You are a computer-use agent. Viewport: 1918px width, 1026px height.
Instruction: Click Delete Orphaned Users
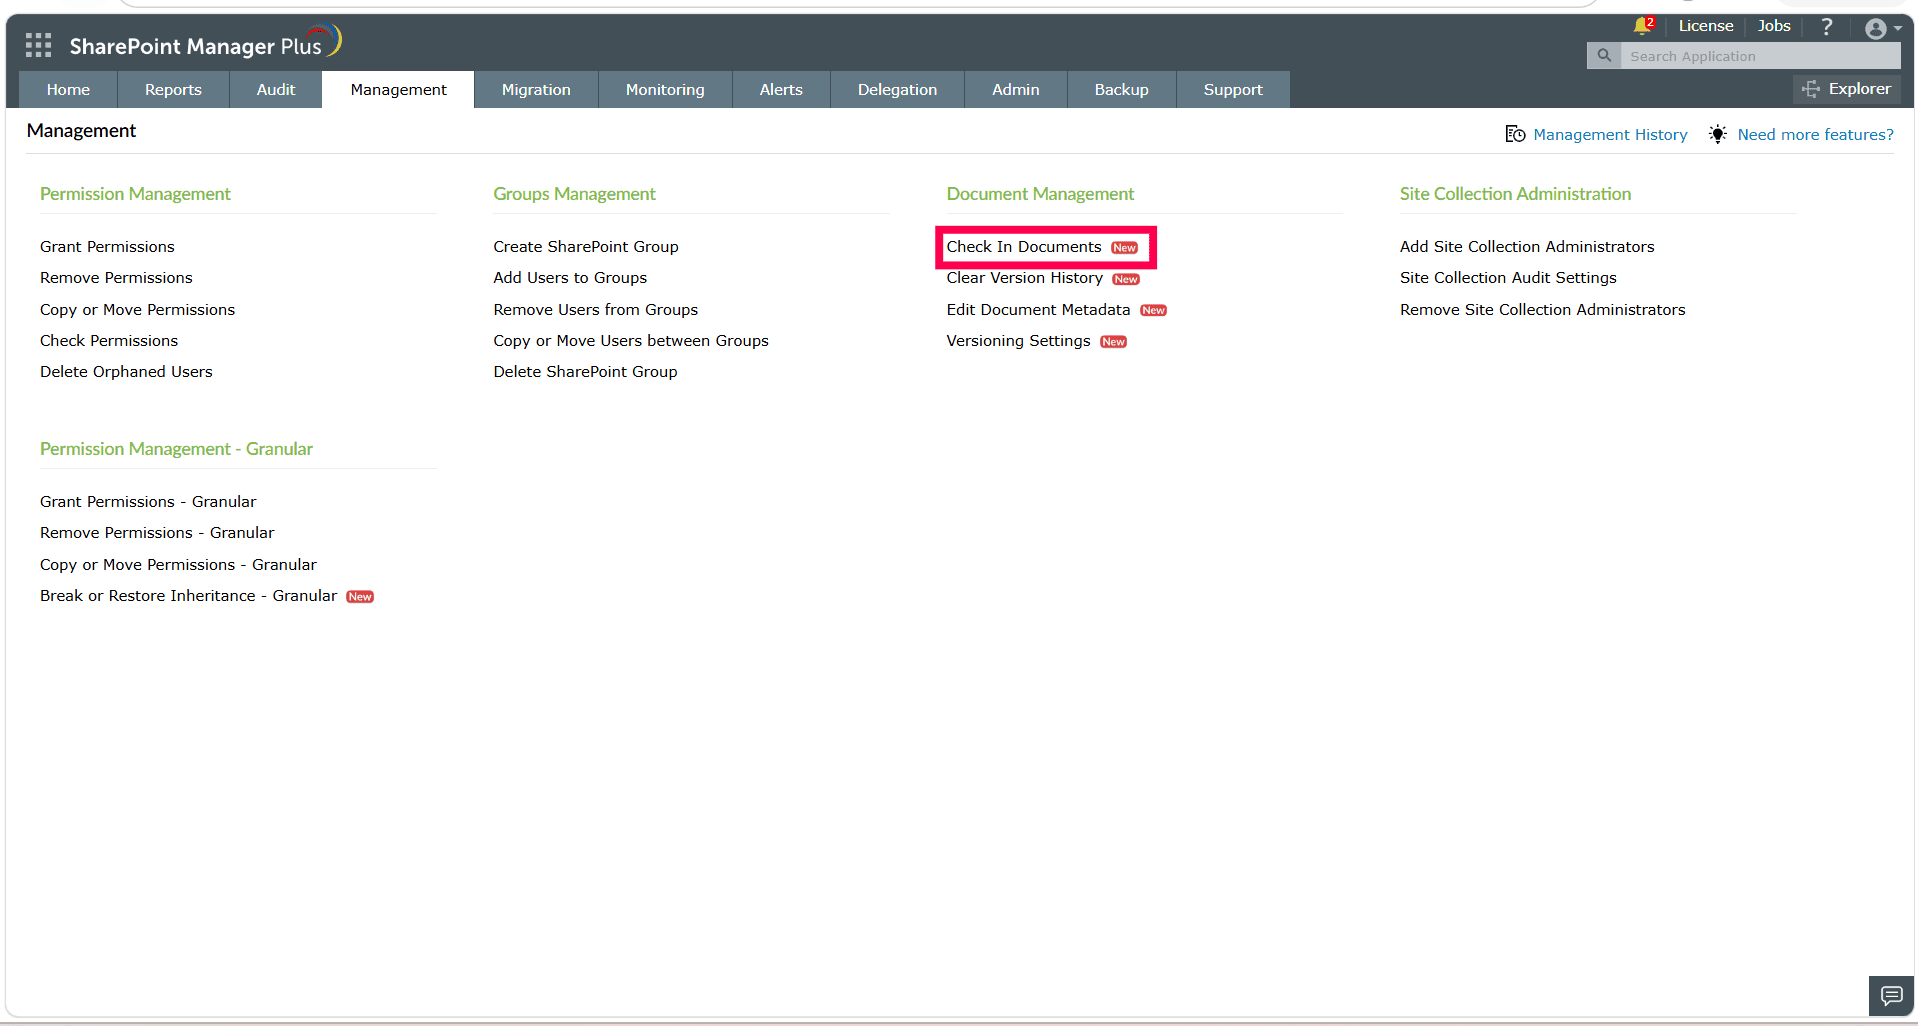(x=126, y=372)
